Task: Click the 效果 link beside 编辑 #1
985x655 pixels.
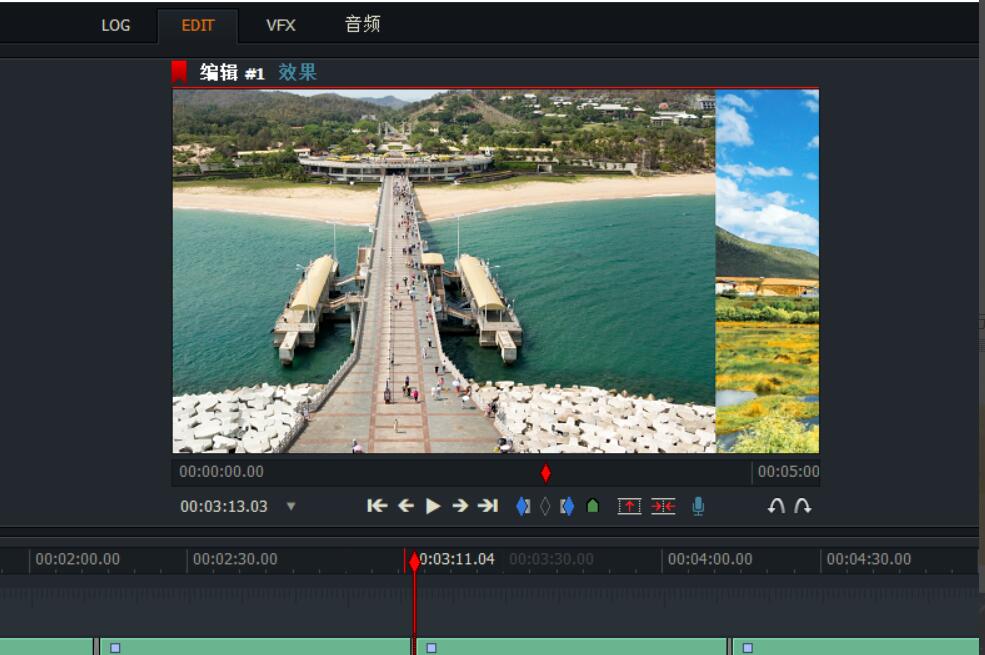Action: coord(297,72)
